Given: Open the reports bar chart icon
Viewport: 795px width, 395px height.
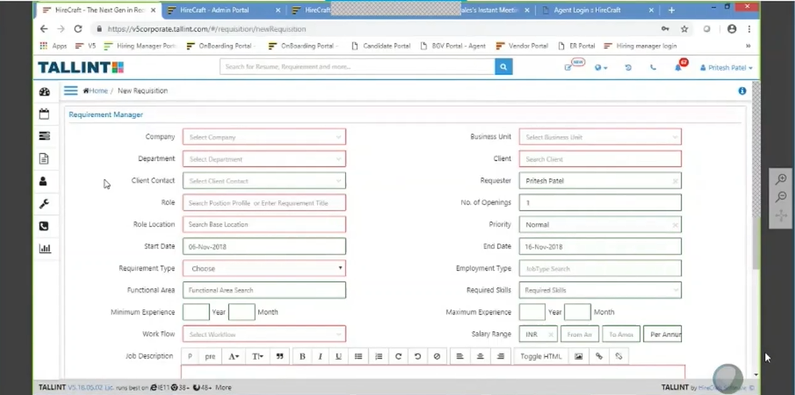Looking at the screenshot, I should coord(45,248).
